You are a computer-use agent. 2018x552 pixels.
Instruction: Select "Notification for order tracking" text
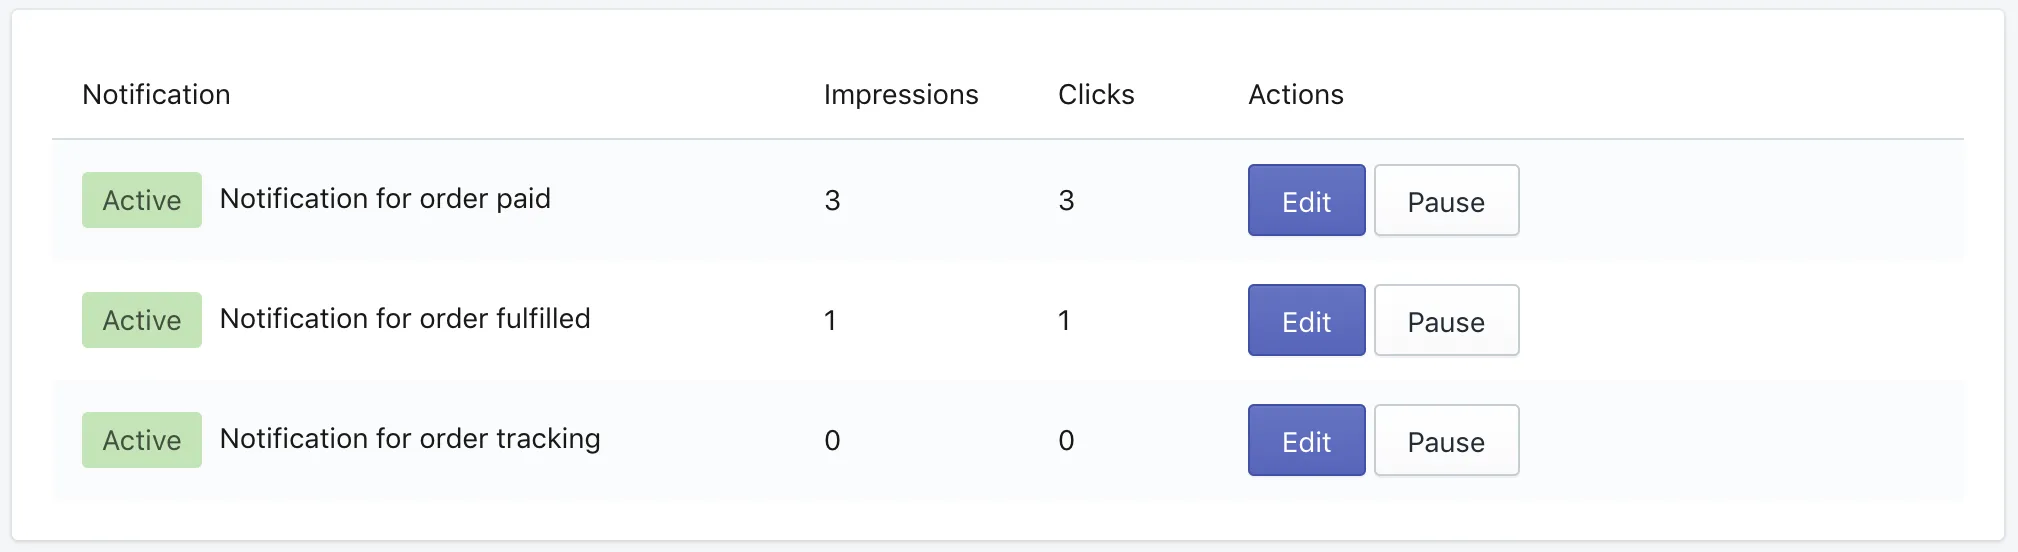(410, 439)
